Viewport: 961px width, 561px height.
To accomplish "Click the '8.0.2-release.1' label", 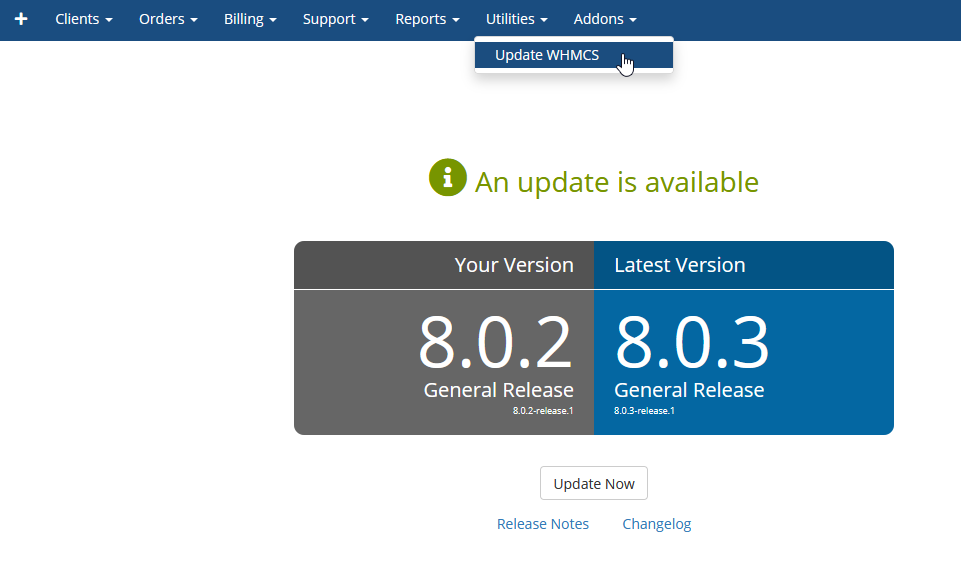I will 543,411.
